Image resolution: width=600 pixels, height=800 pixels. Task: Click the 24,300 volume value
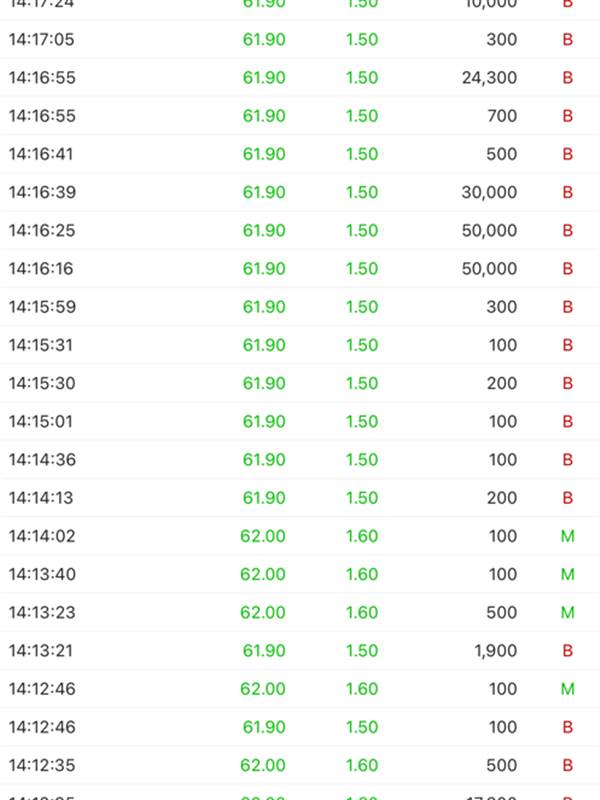[x=489, y=78]
